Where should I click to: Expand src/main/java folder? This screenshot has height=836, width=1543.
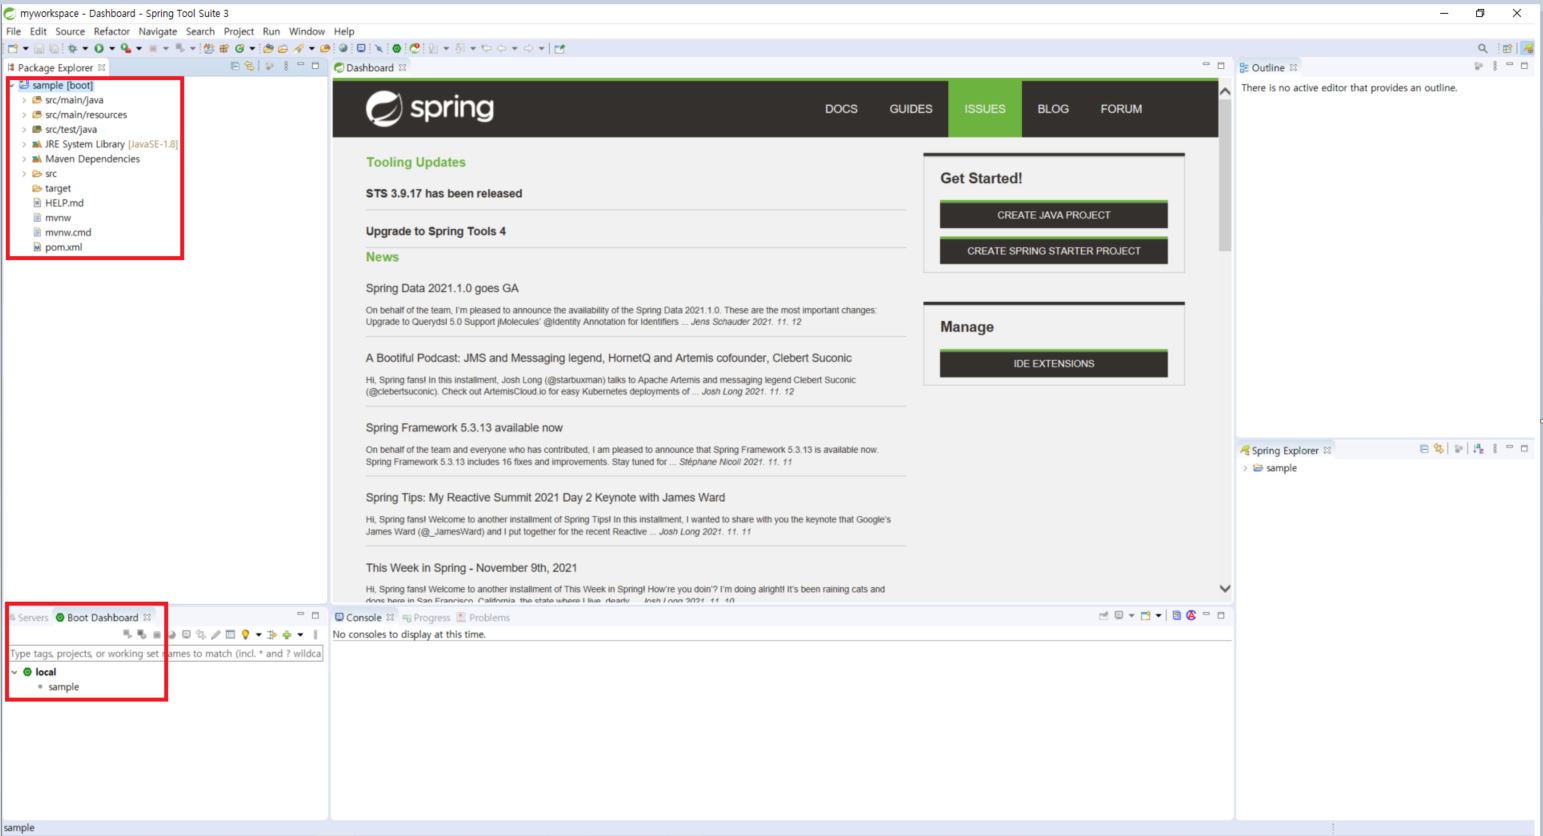(24, 100)
